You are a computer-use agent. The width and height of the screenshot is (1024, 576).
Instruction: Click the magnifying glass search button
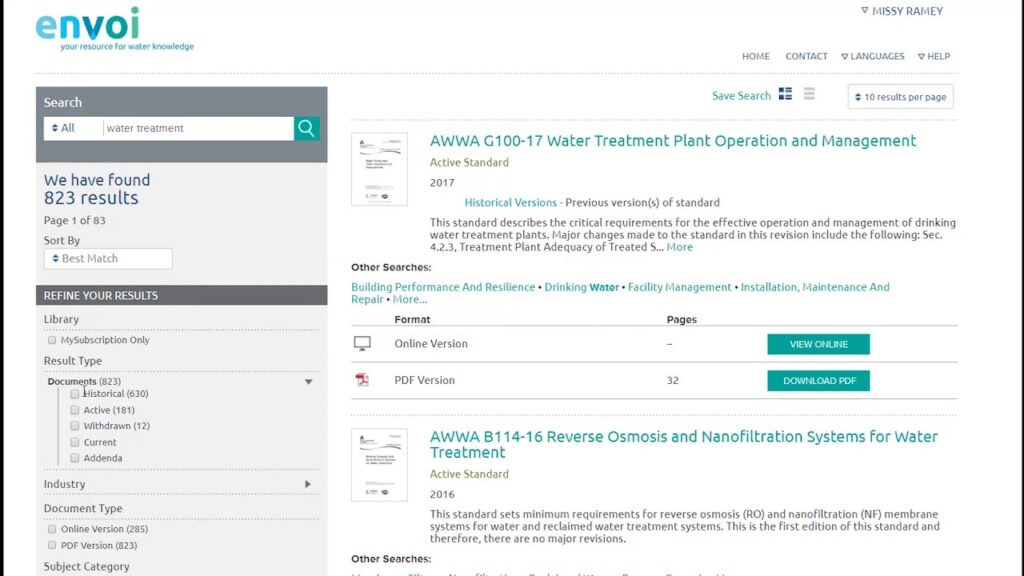(x=307, y=128)
